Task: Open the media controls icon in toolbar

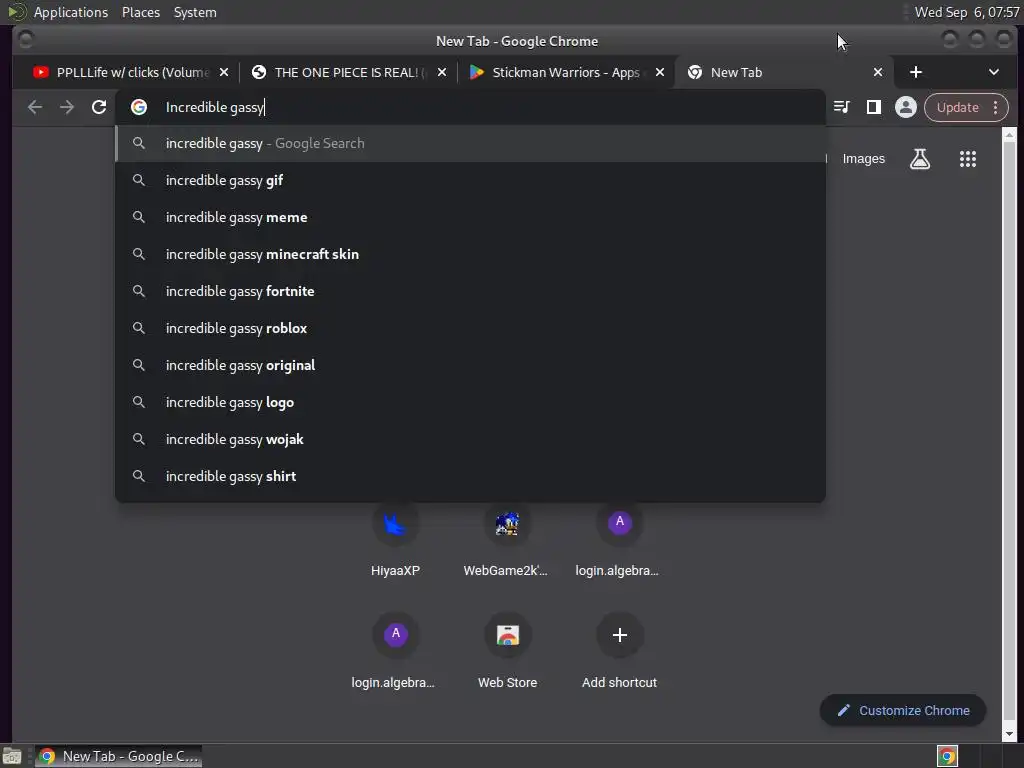Action: tap(841, 107)
